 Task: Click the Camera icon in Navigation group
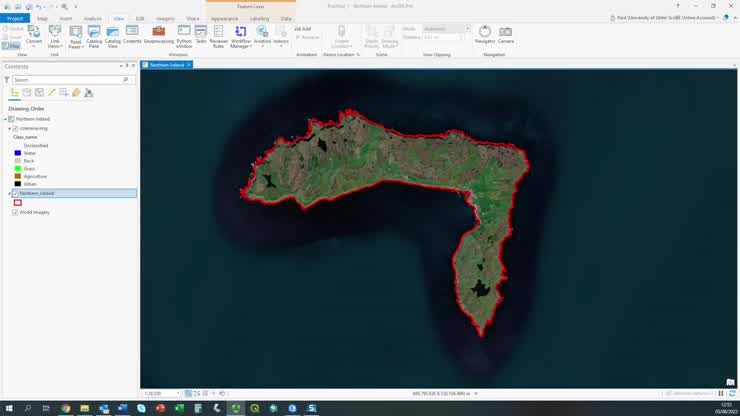[506, 35]
